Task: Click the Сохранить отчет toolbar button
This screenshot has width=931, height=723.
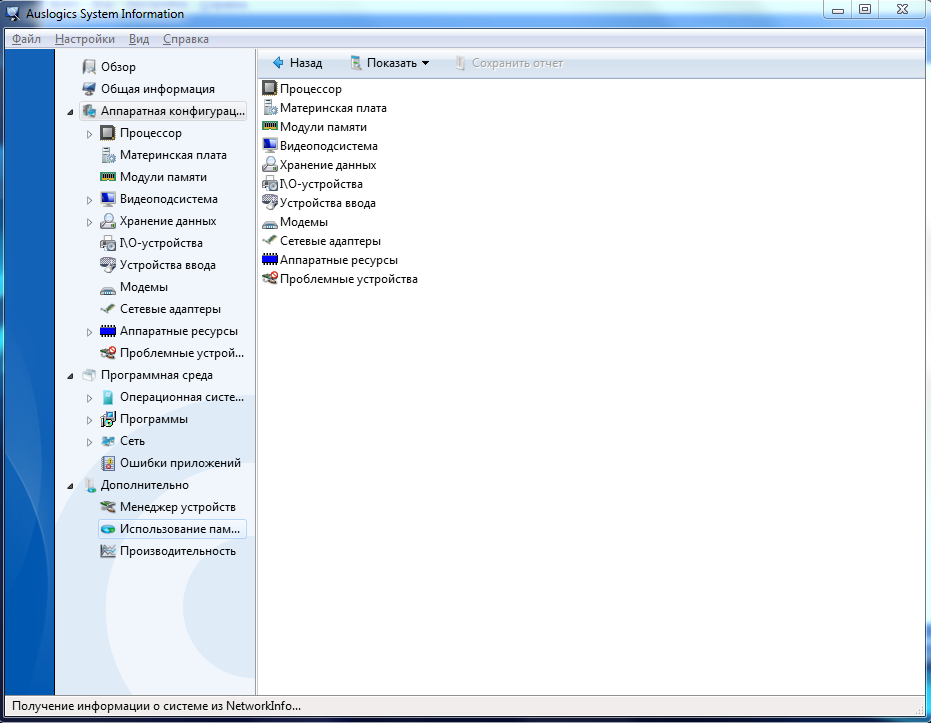Action: pos(509,63)
